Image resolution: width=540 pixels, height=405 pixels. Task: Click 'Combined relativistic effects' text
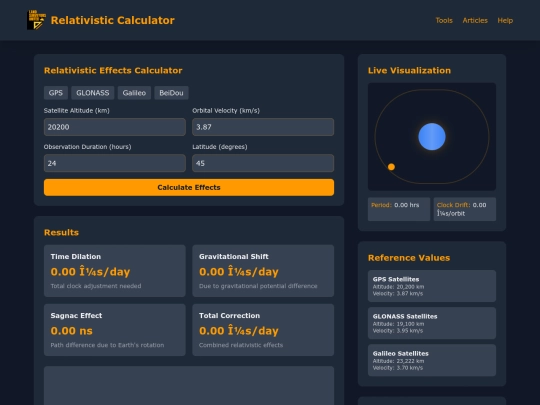point(241,345)
